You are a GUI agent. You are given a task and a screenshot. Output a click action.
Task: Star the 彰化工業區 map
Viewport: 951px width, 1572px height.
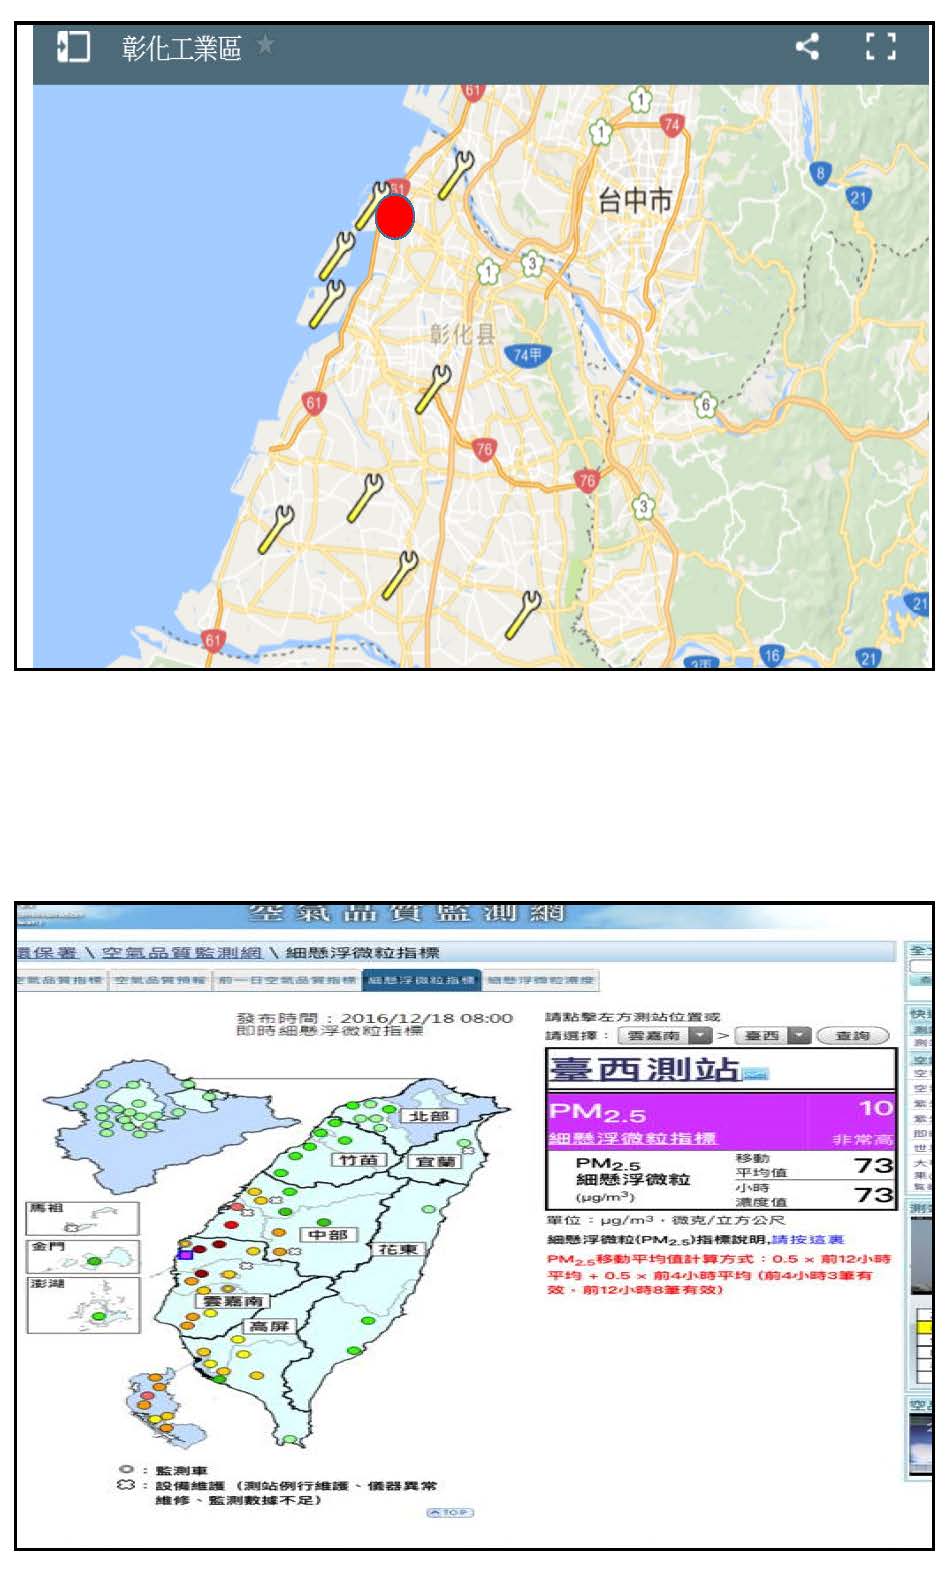coord(265,45)
